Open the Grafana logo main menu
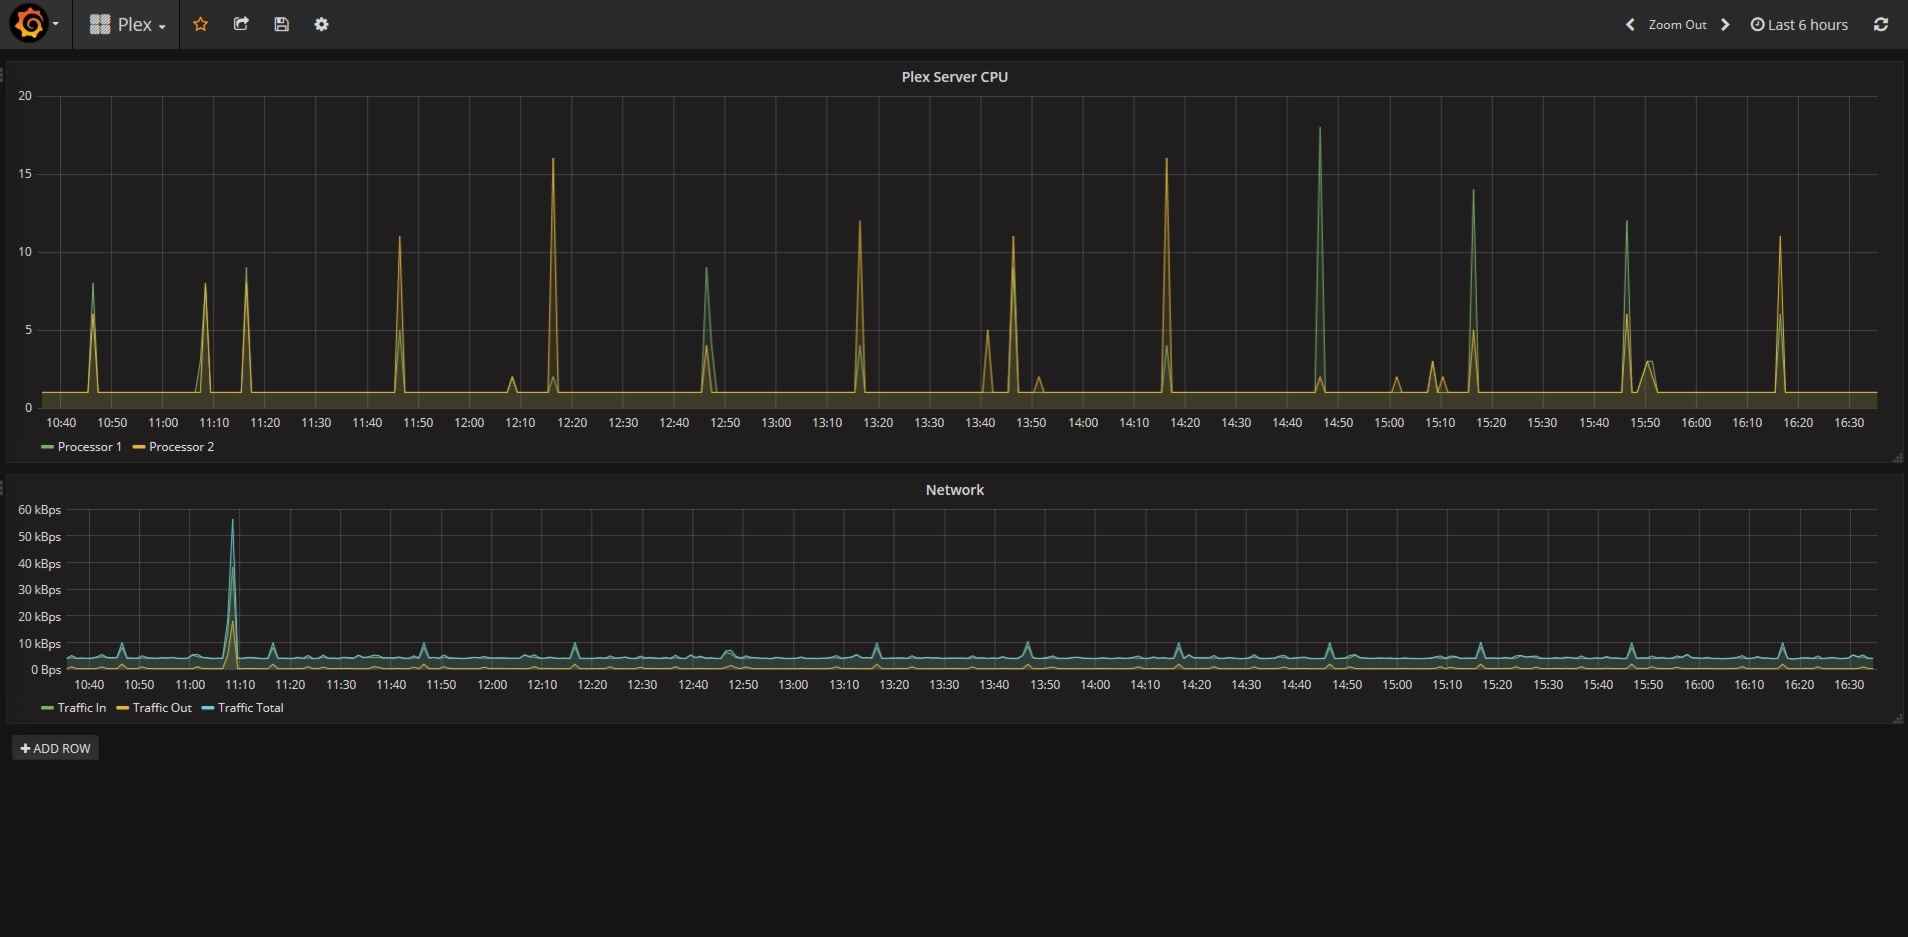The height and width of the screenshot is (937, 1908). [x=29, y=24]
